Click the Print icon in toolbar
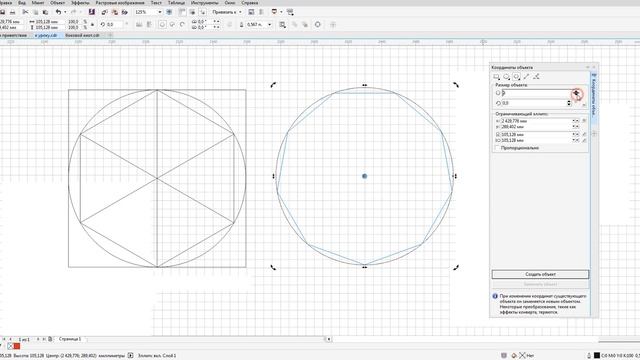640x360 pixels. pos(12,12)
